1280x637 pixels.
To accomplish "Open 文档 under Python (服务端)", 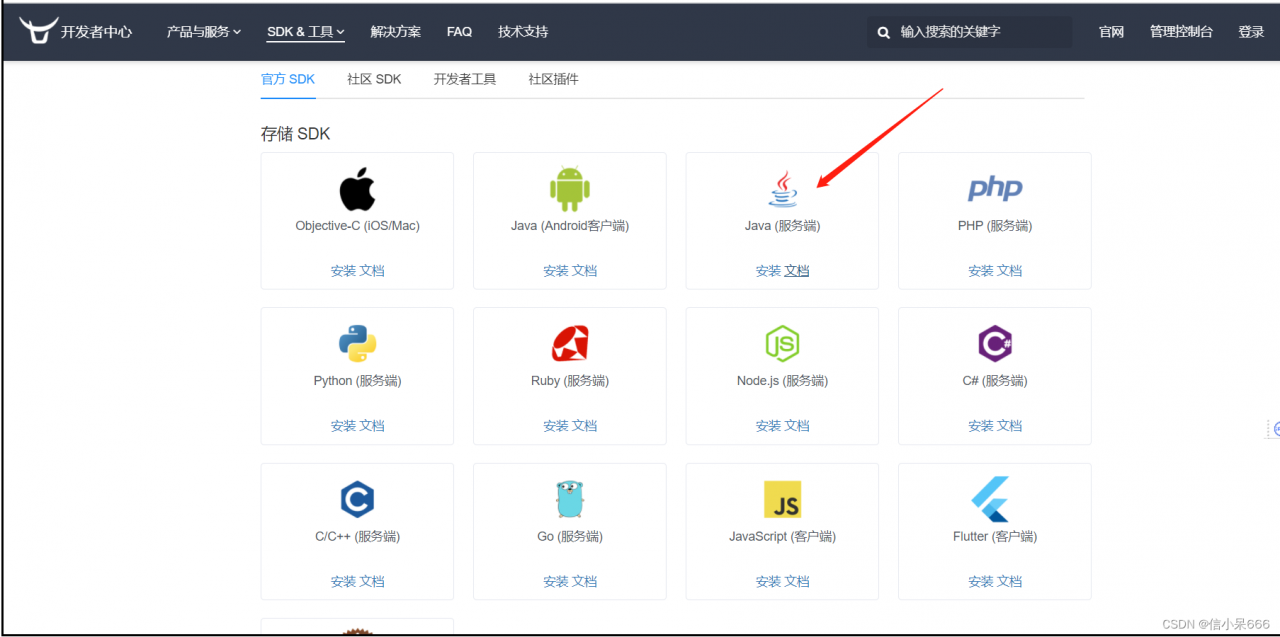I will pos(371,426).
